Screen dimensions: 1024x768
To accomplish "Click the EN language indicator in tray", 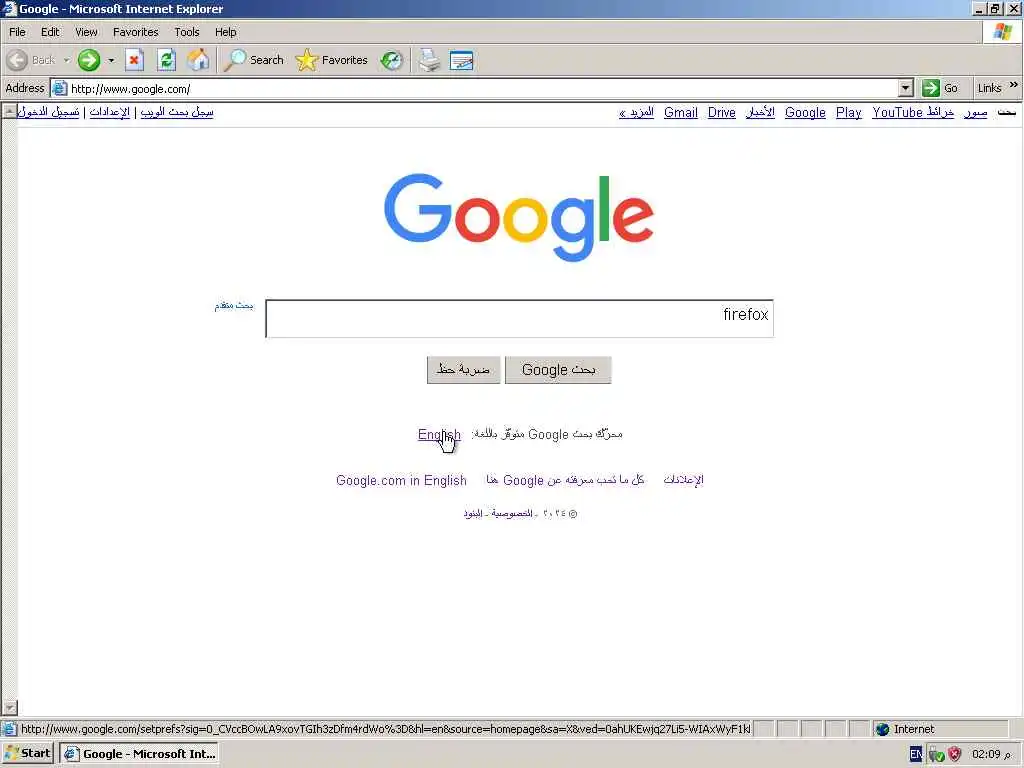I will [x=916, y=754].
